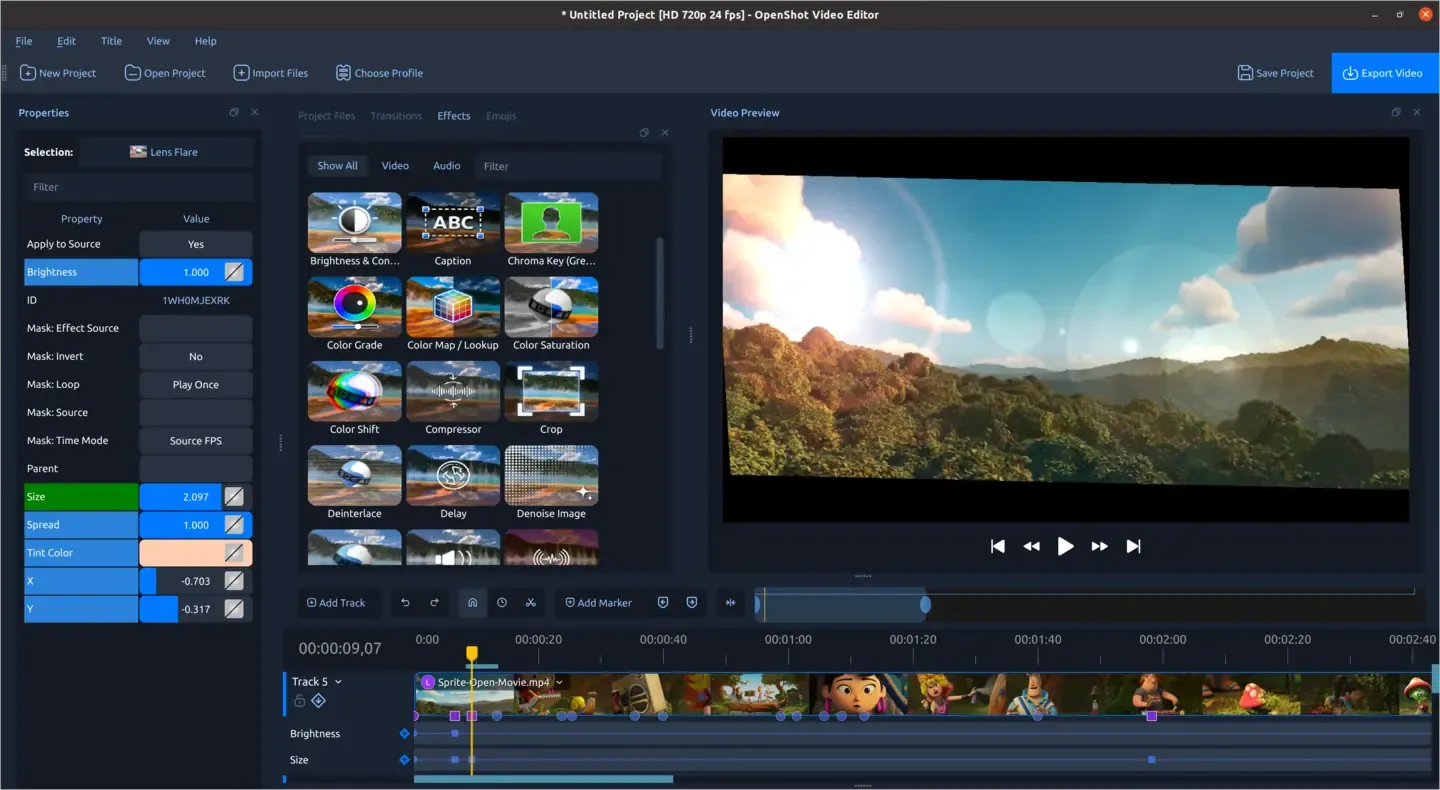Click the Save Project button
The height and width of the screenshot is (790, 1440).
coord(1276,73)
